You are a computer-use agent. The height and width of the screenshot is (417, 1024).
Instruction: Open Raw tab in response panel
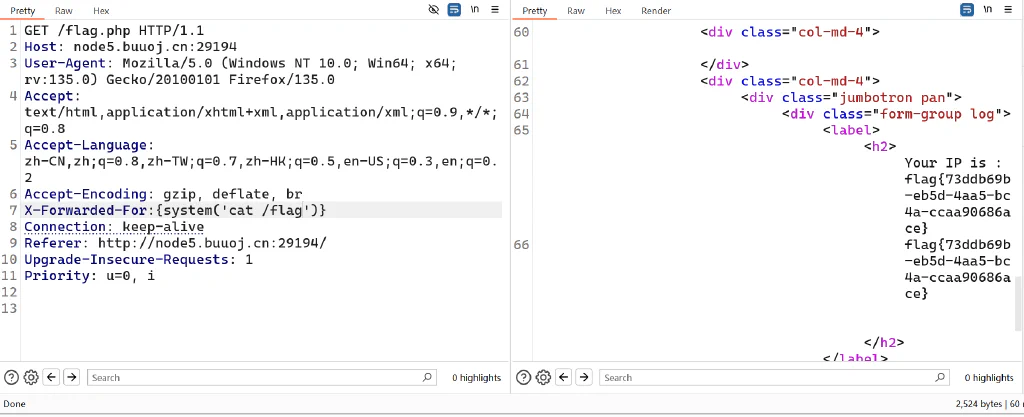tap(576, 10)
